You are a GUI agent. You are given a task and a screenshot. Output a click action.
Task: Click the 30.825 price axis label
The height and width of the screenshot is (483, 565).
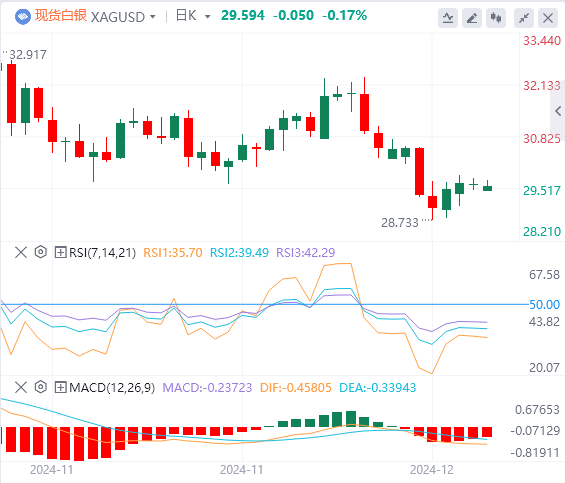542,138
